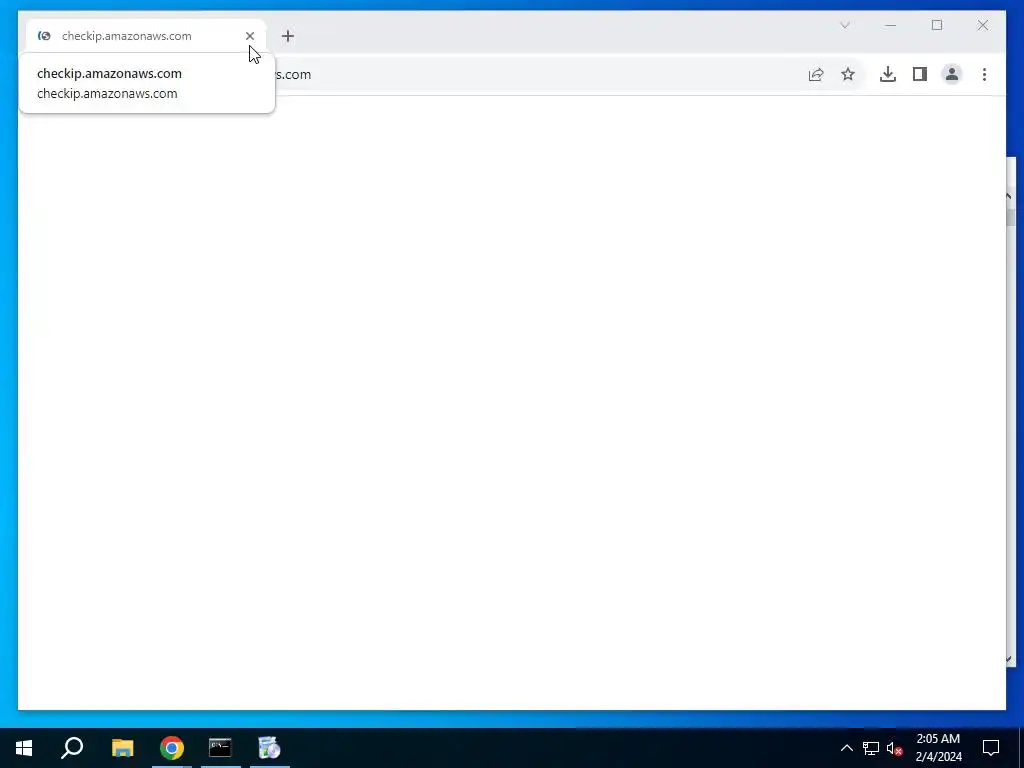Open the Windows Start menu
Screen dimensions: 1024x768
(24, 748)
